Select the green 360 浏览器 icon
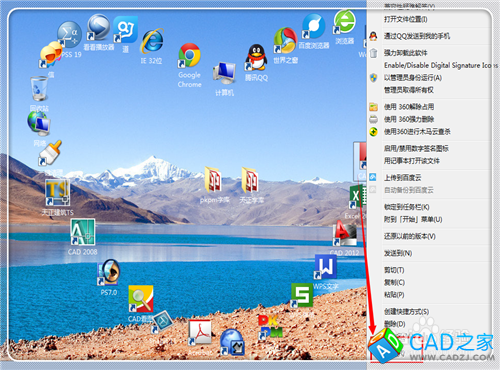The height and width of the screenshot is (370, 500). 344,22
